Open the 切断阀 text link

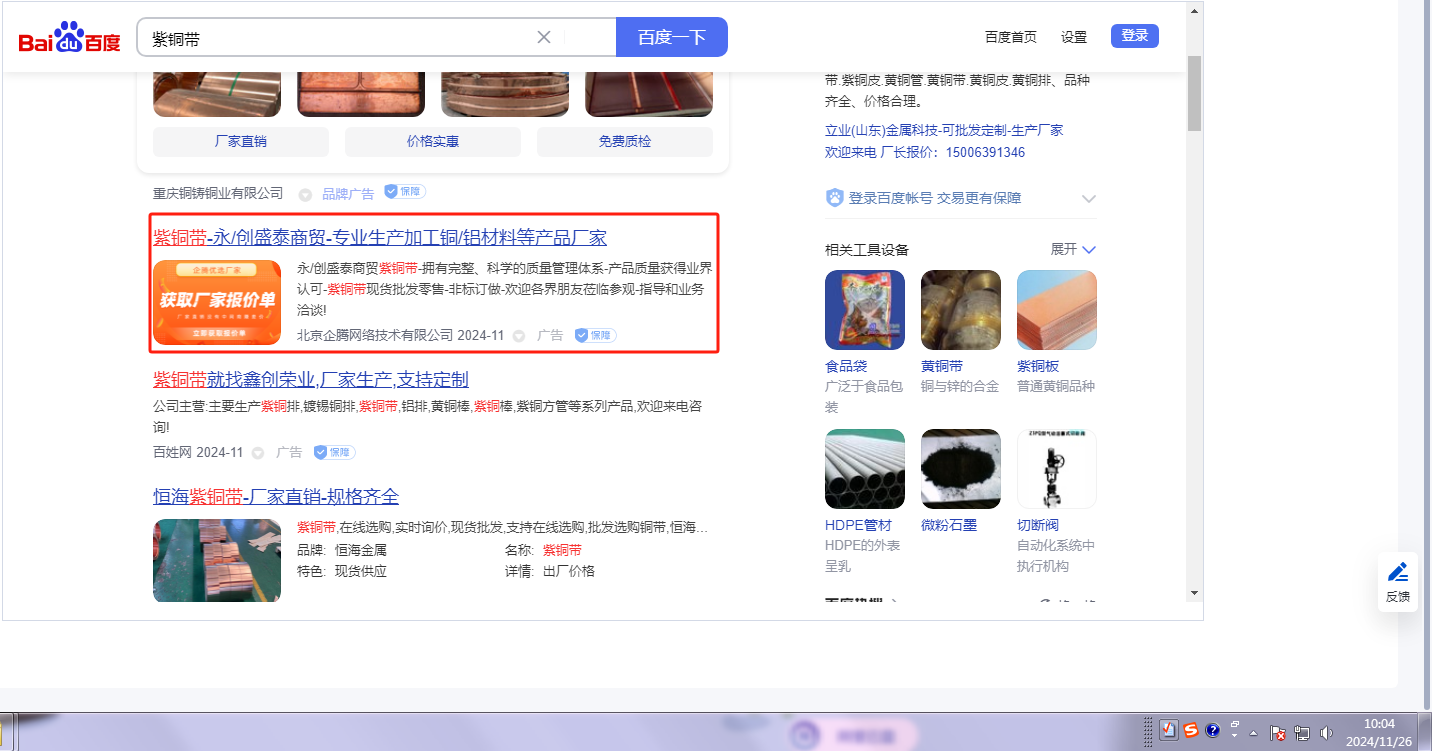[1038, 525]
